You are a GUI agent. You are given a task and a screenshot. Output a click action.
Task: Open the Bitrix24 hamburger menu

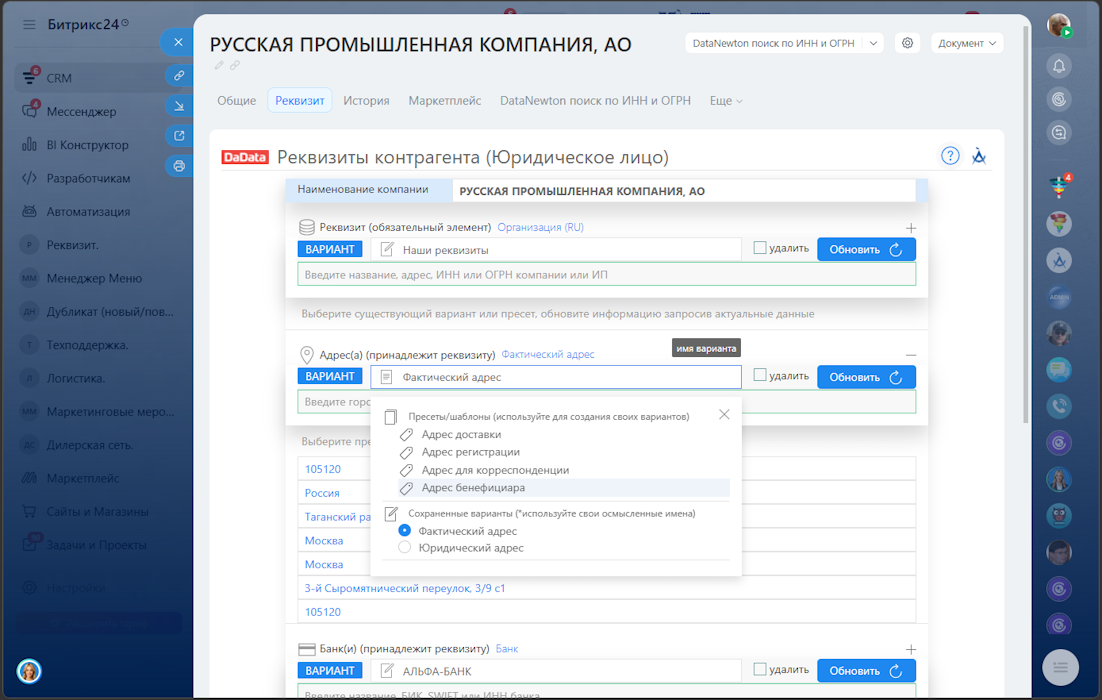28,24
